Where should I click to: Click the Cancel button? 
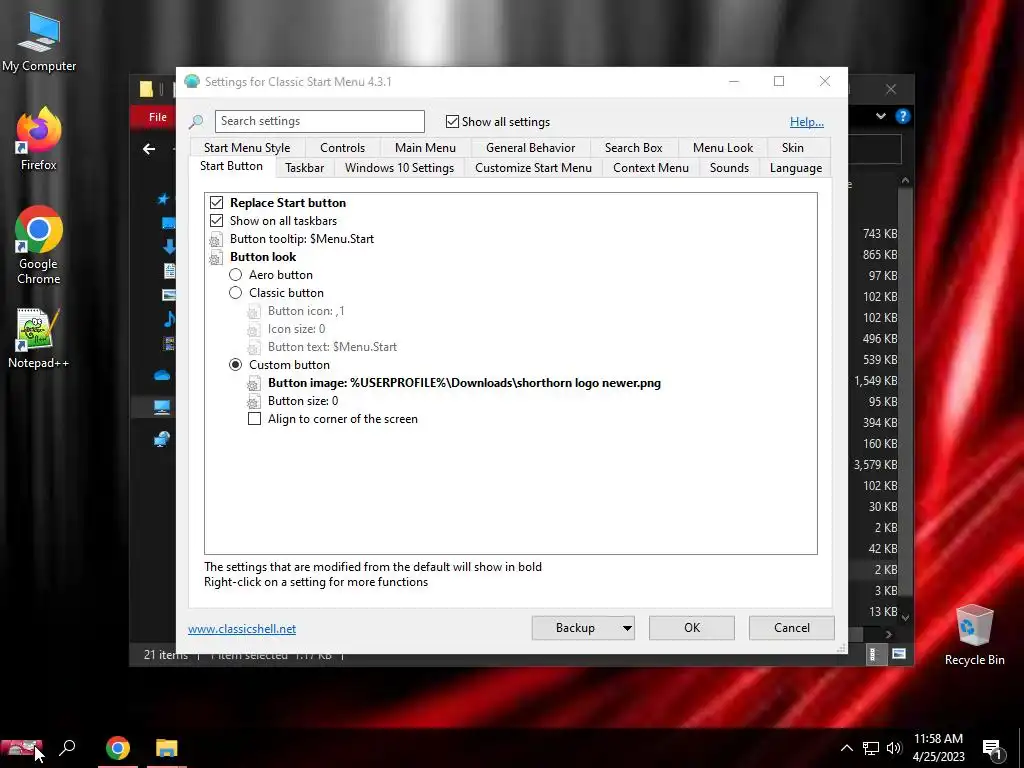click(x=792, y=628)
